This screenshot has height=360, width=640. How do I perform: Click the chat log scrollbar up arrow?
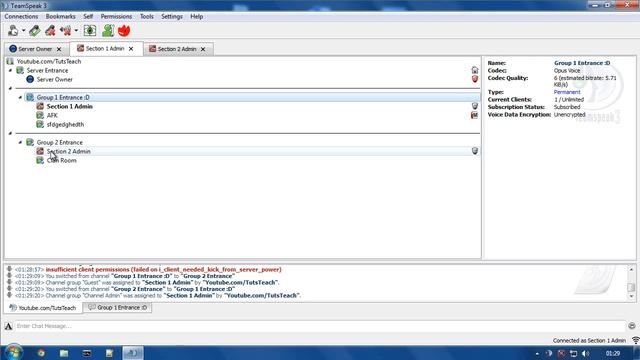pos(631,269)
